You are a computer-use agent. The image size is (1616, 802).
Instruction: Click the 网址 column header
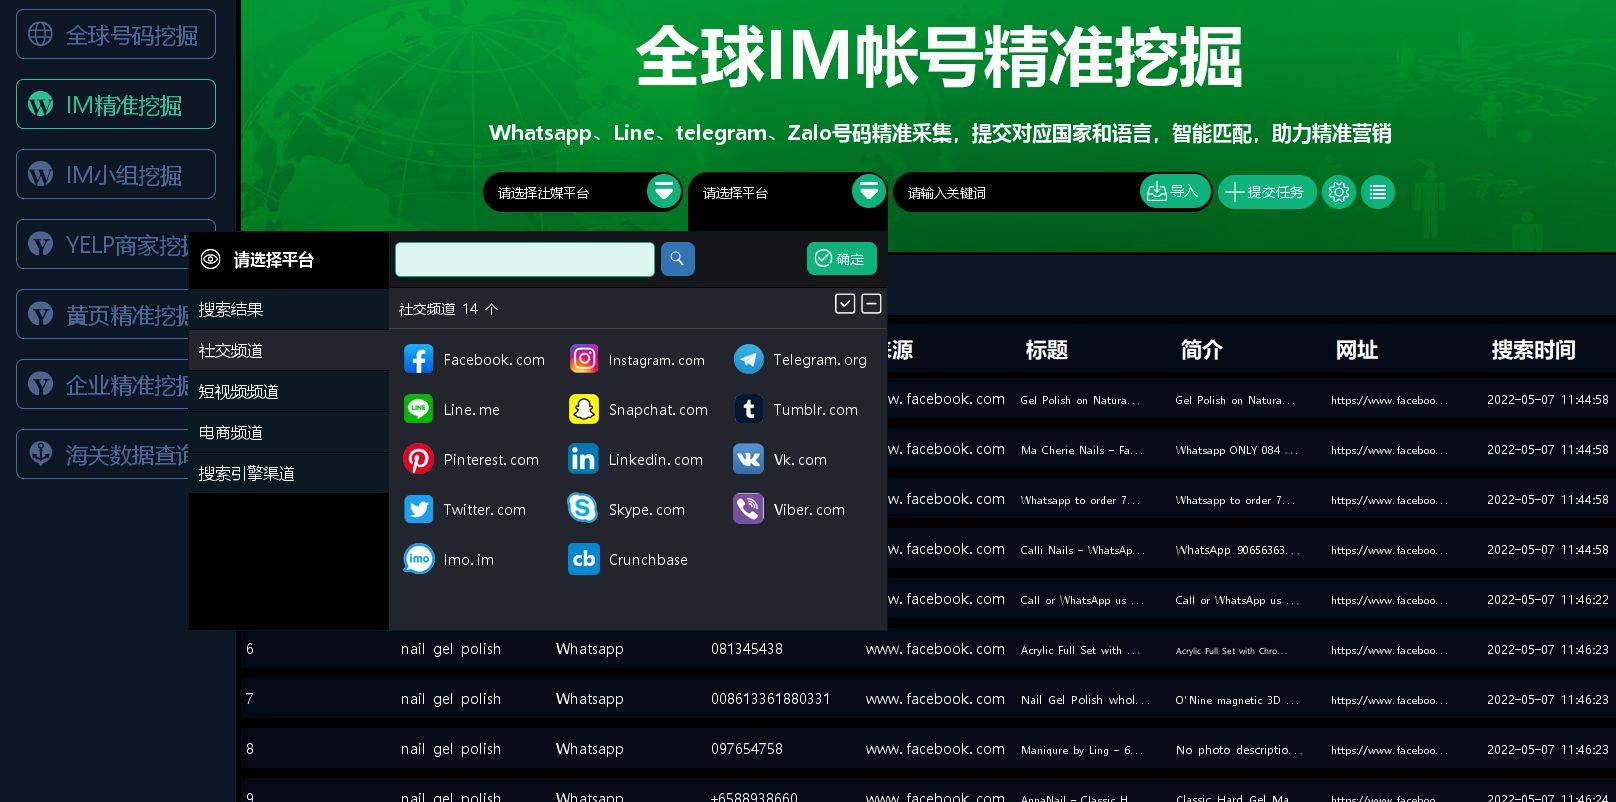(1357, 350)
